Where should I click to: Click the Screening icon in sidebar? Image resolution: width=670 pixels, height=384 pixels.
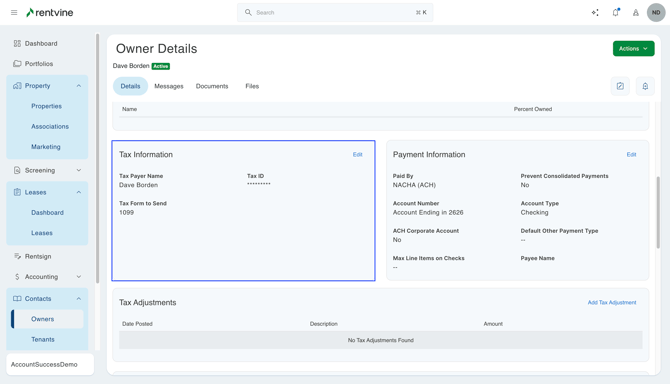[17, 170]
